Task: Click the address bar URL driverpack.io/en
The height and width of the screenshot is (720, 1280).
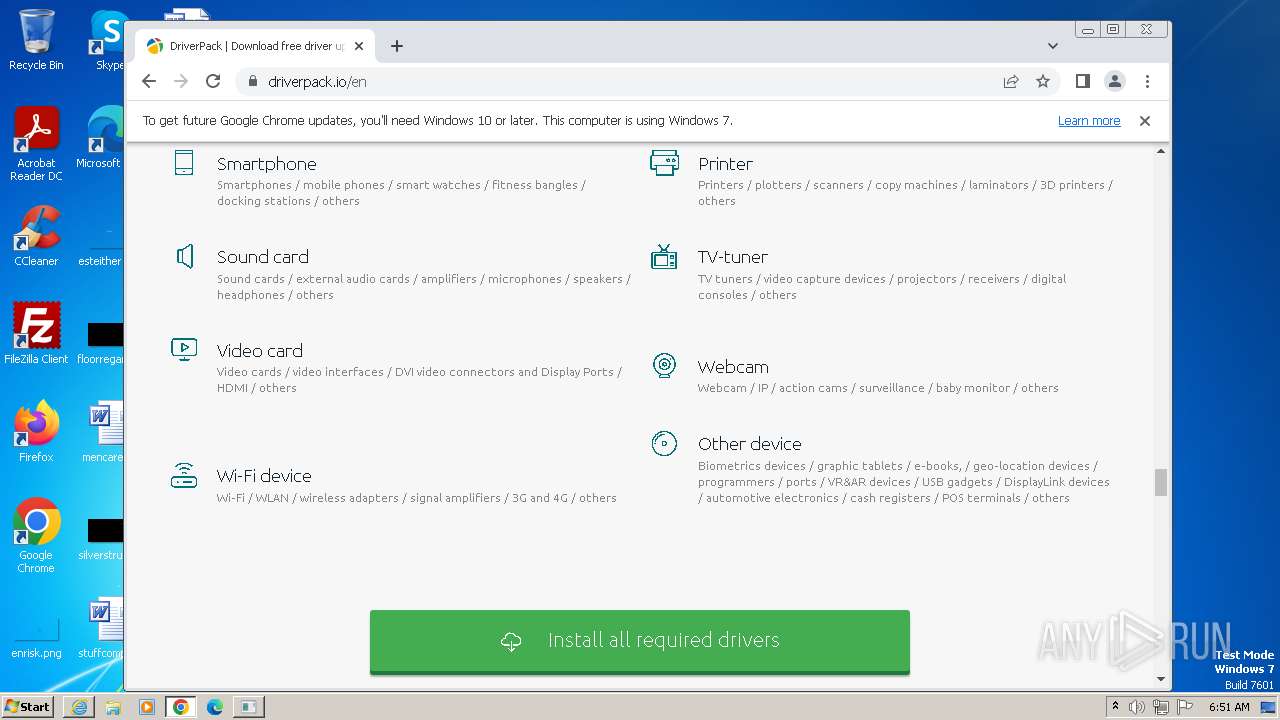Action: (317, 82)
